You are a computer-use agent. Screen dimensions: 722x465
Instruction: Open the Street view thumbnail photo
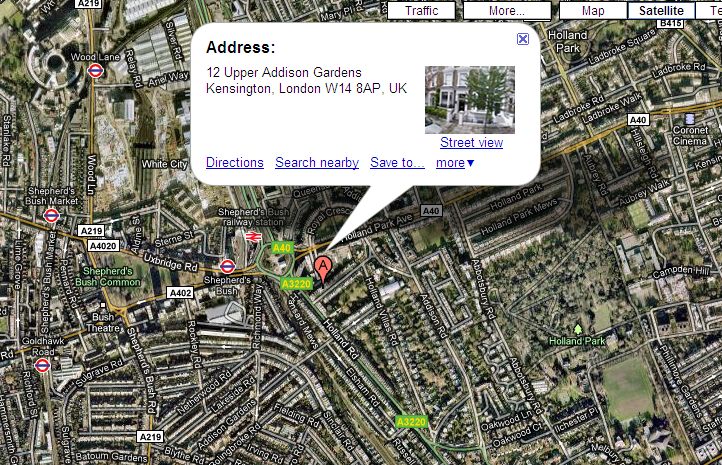pos(470,99)
